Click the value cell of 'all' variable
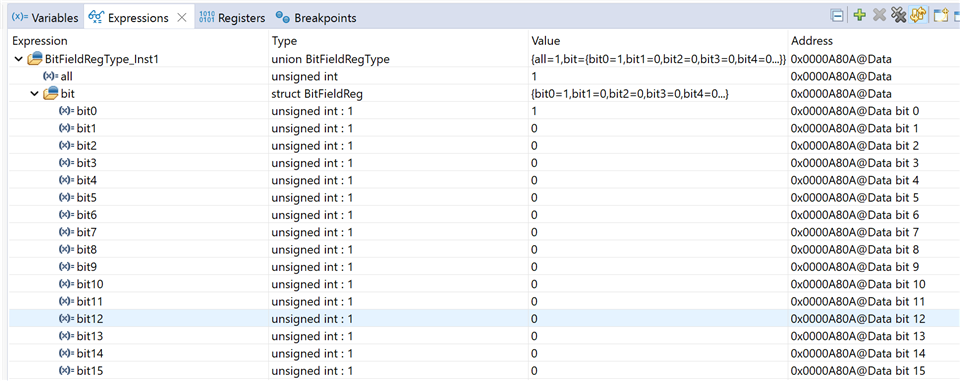960x381 pixels. (658, 77)
